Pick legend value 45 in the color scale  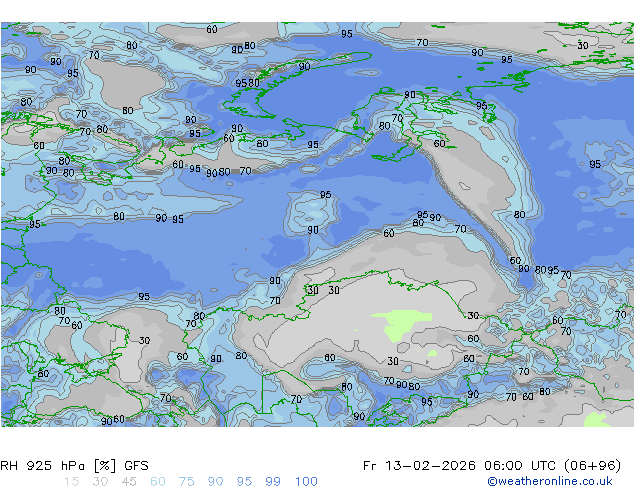tap(129, 482)
